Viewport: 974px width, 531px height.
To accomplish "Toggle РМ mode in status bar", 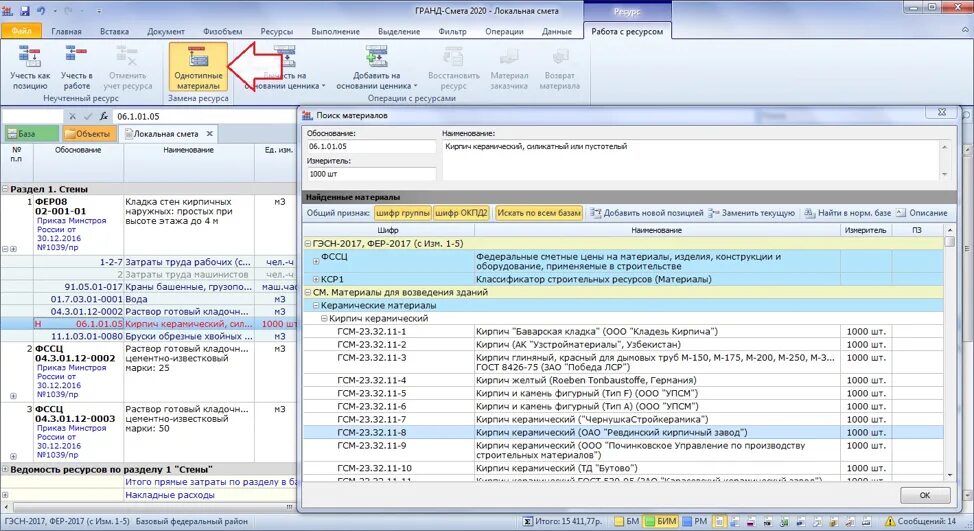I will click(x=694, y=522).
